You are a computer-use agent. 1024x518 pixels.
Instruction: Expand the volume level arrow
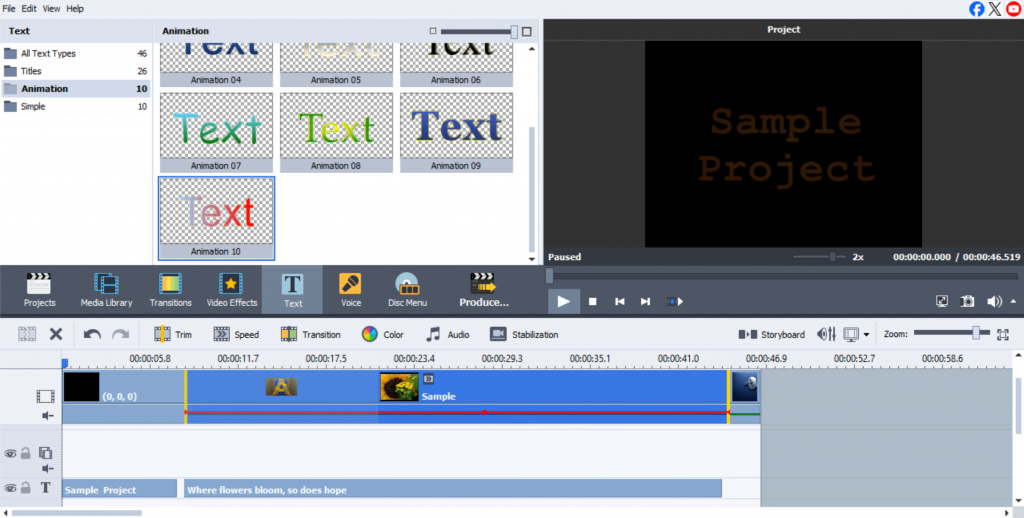tap(1013, 301)
